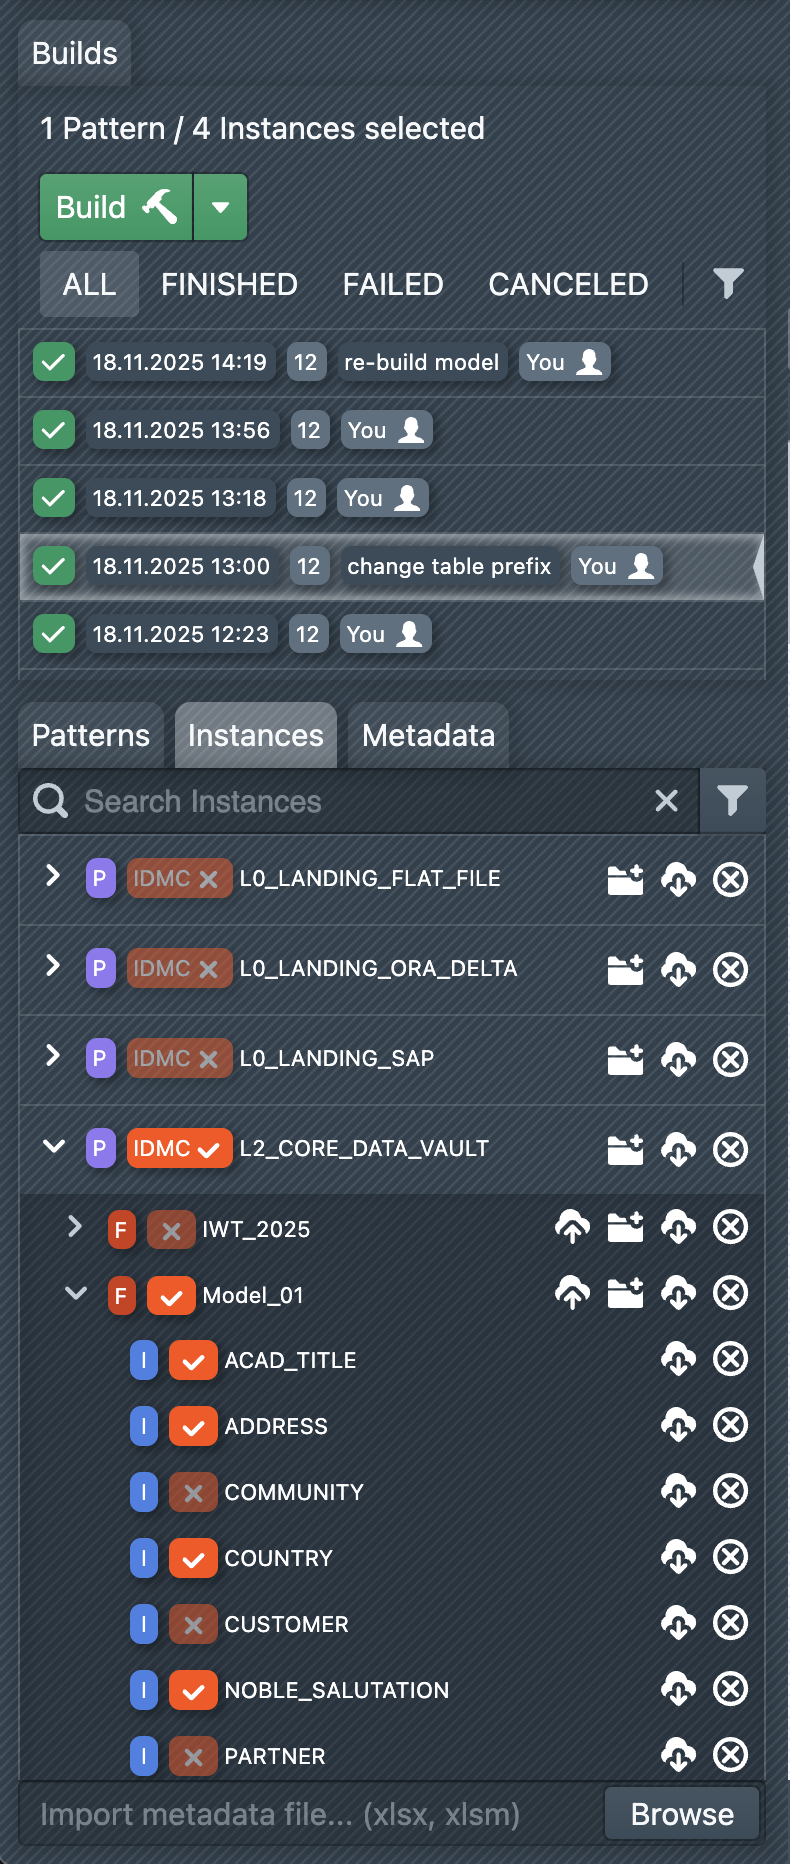Click the Browse button
Viewport: 790px width, 1864px height.
pos(682,1814)
